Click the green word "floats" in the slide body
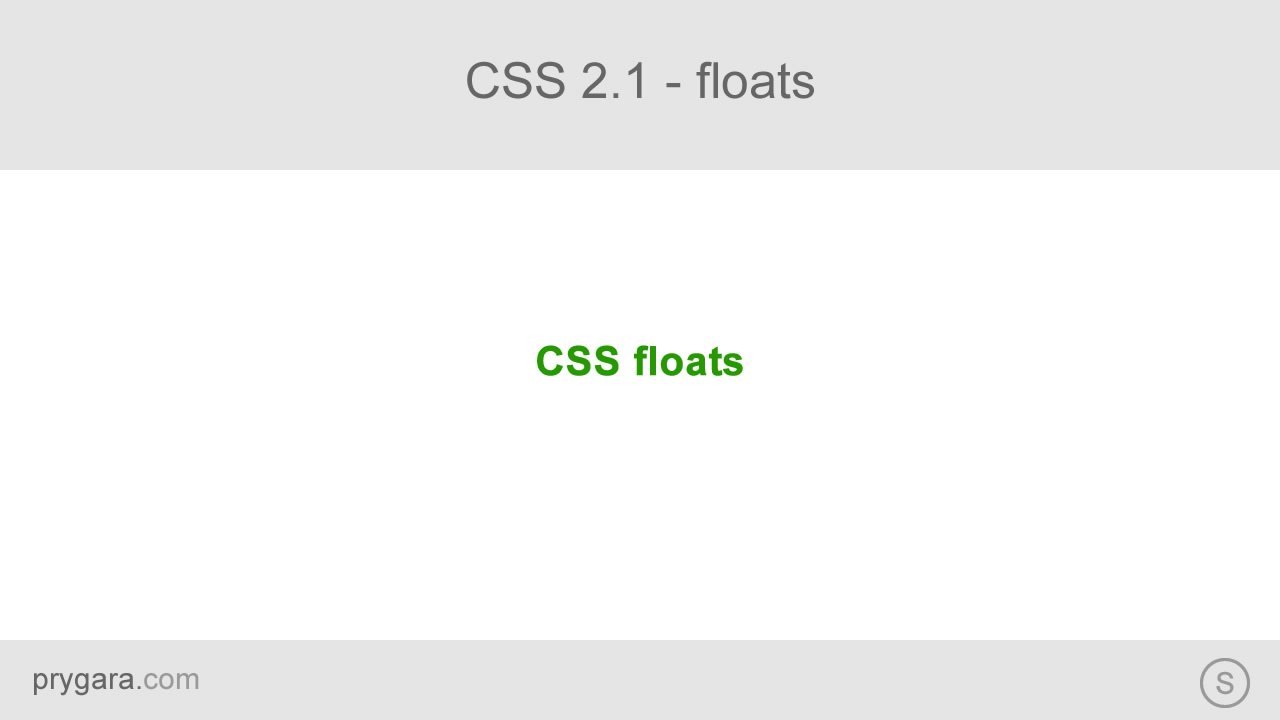The height and width of the screenshot is (720, 1280). (689, 361)
